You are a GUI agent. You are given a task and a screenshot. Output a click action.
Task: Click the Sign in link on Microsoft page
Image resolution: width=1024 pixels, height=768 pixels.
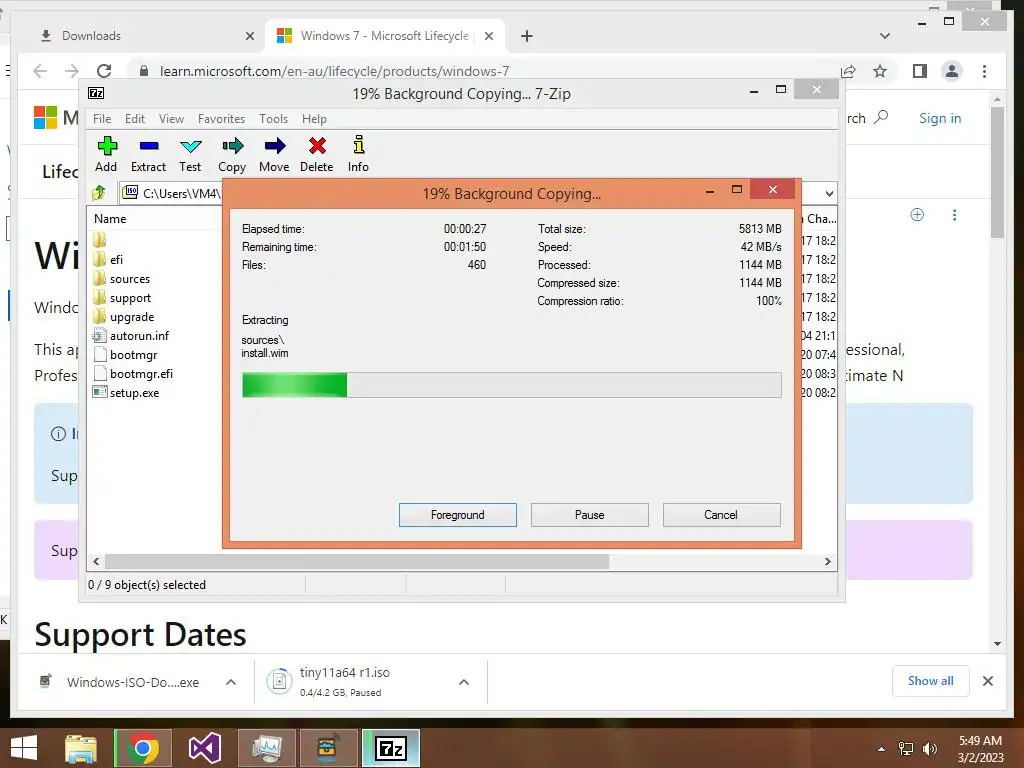click(x=940, y=118)
